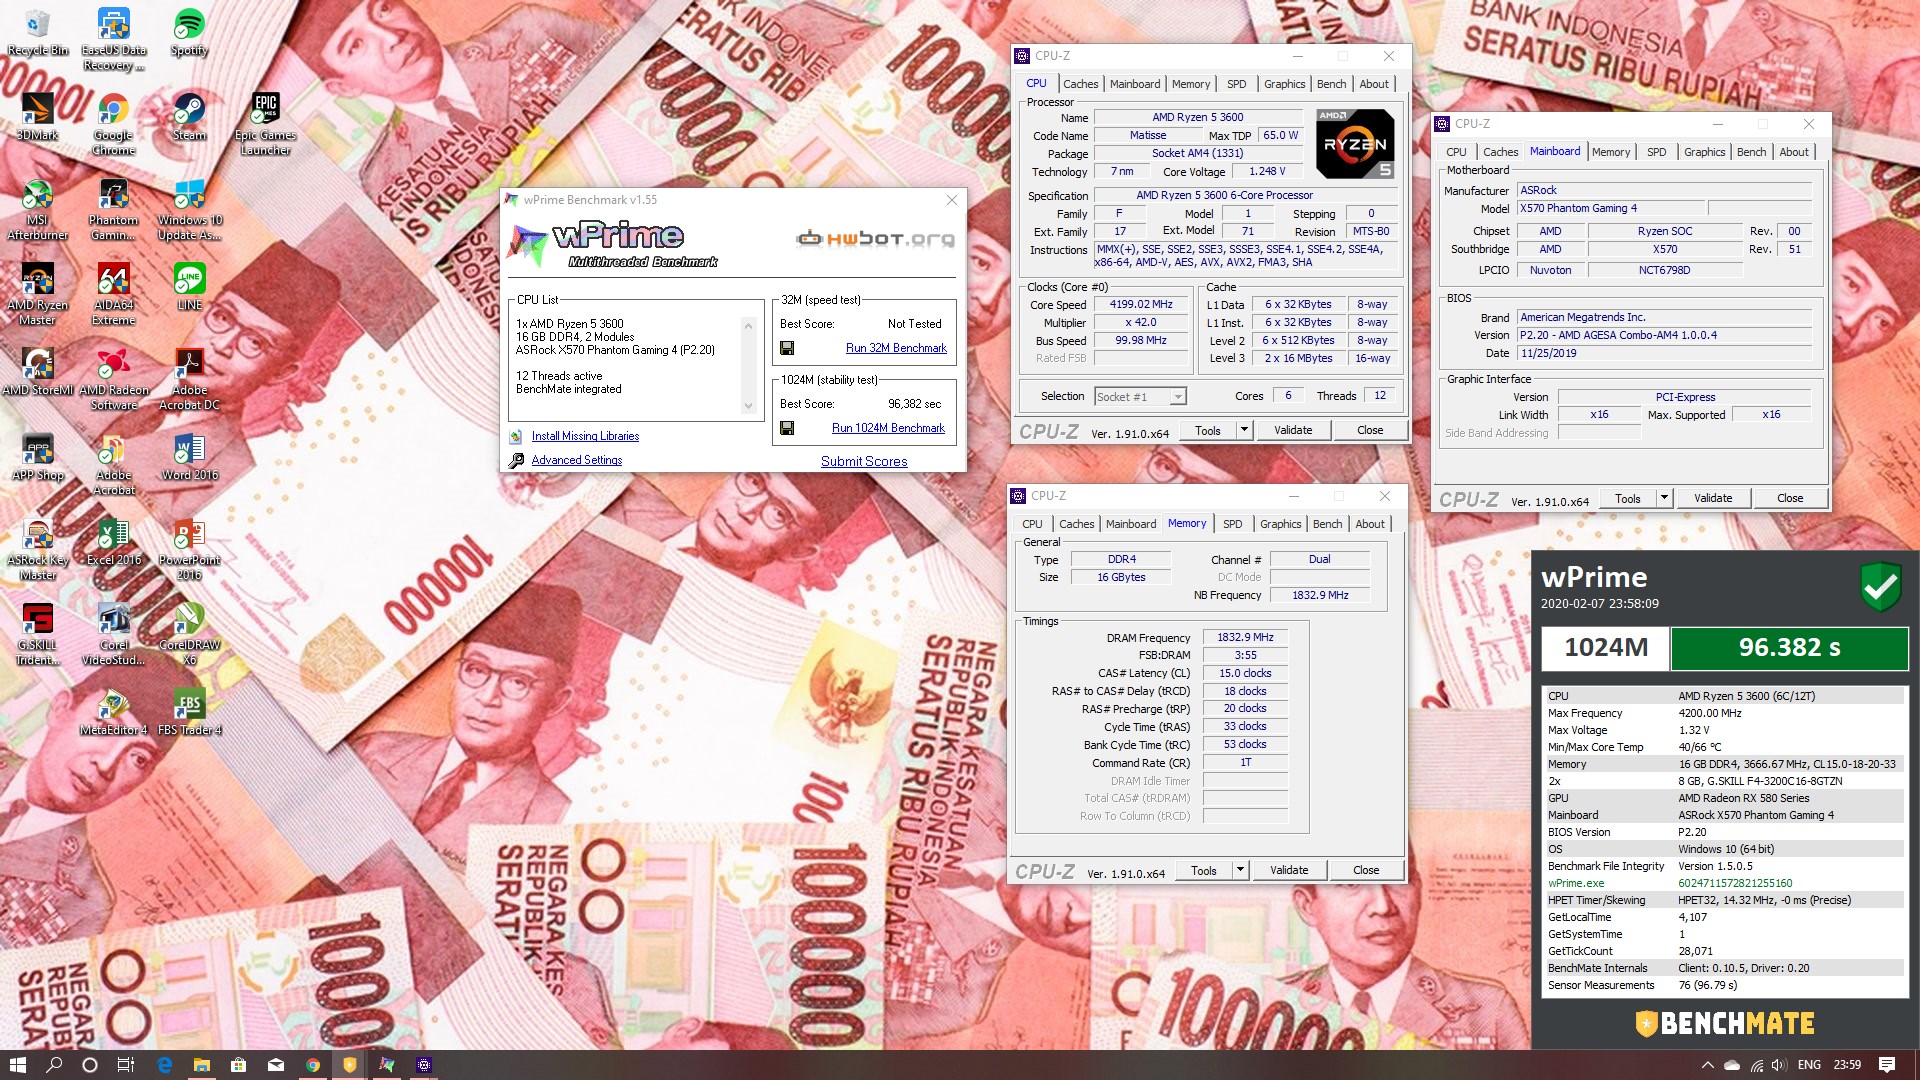Open FBS Trader 4 desktop icon
Viewport: 1920px width, 1080px height.
pyautogui.click(x=189, y=712)
